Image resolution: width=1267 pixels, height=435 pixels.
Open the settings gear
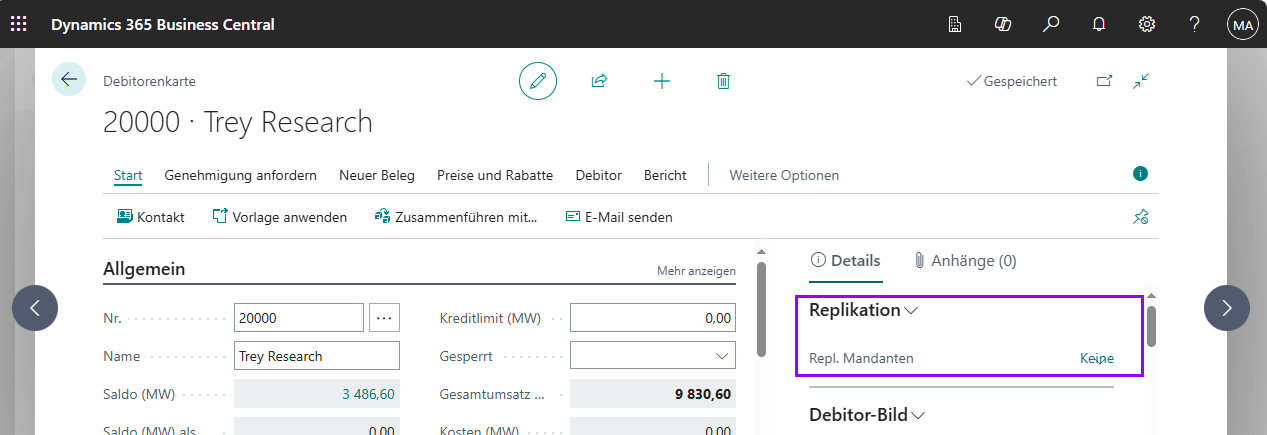(1147, 24)
